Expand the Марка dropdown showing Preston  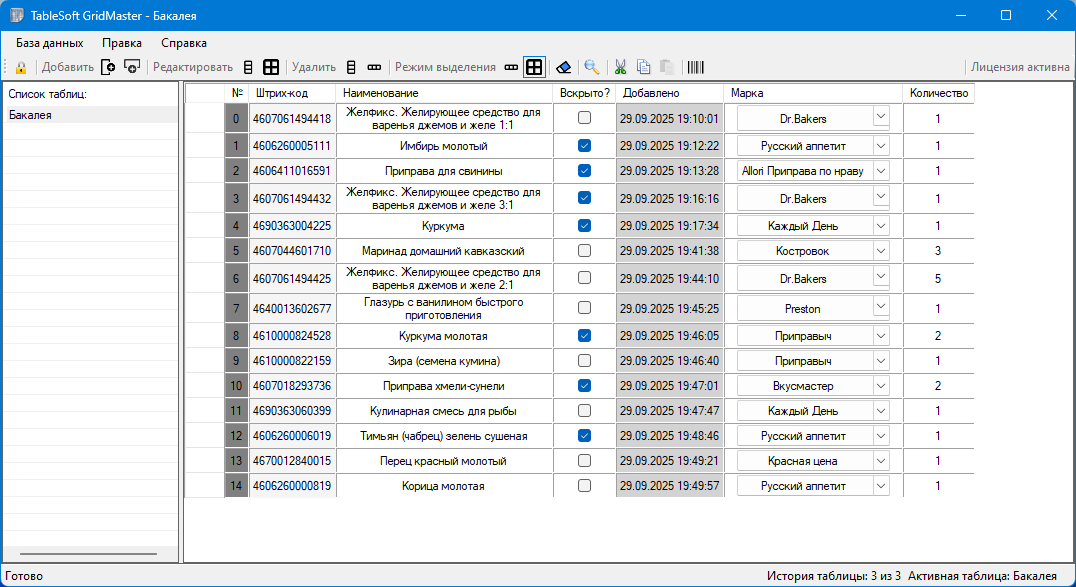click(880, 309)
